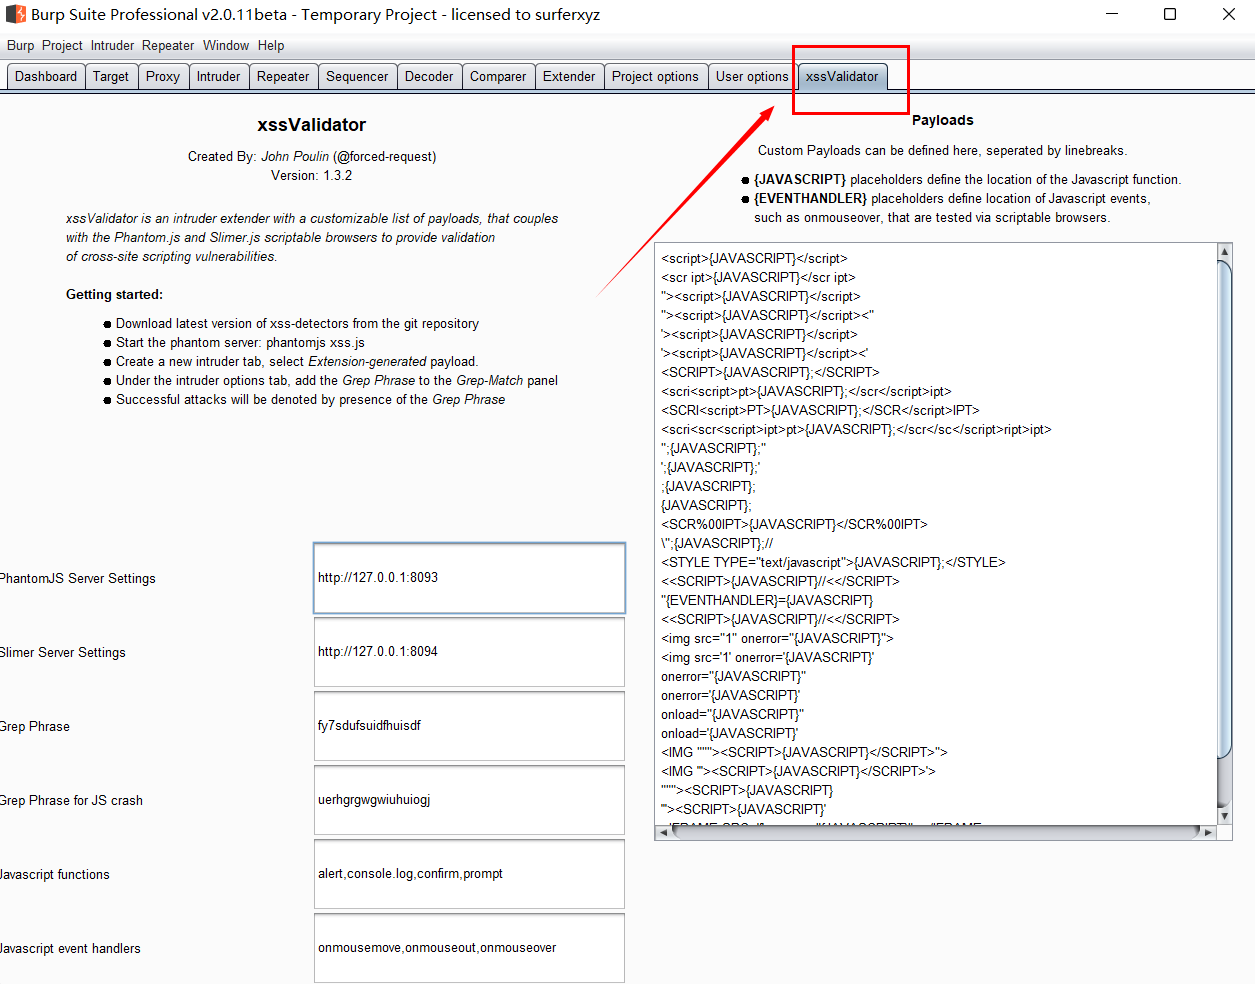Click the onload="{JAVASCRIPT}" payload line
The width and height of the screenshot is (1255, 984).
[x=732, y=714]
